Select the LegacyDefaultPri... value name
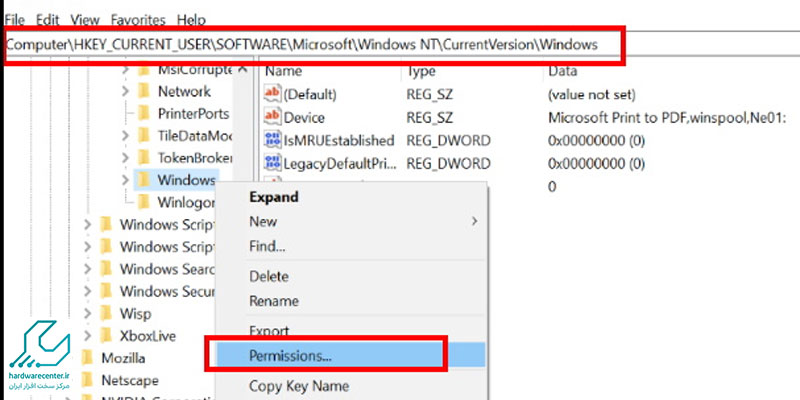Image resolution: width=800 pixels, height=400 pixels. pyautogui.click(x=340, y=164)
